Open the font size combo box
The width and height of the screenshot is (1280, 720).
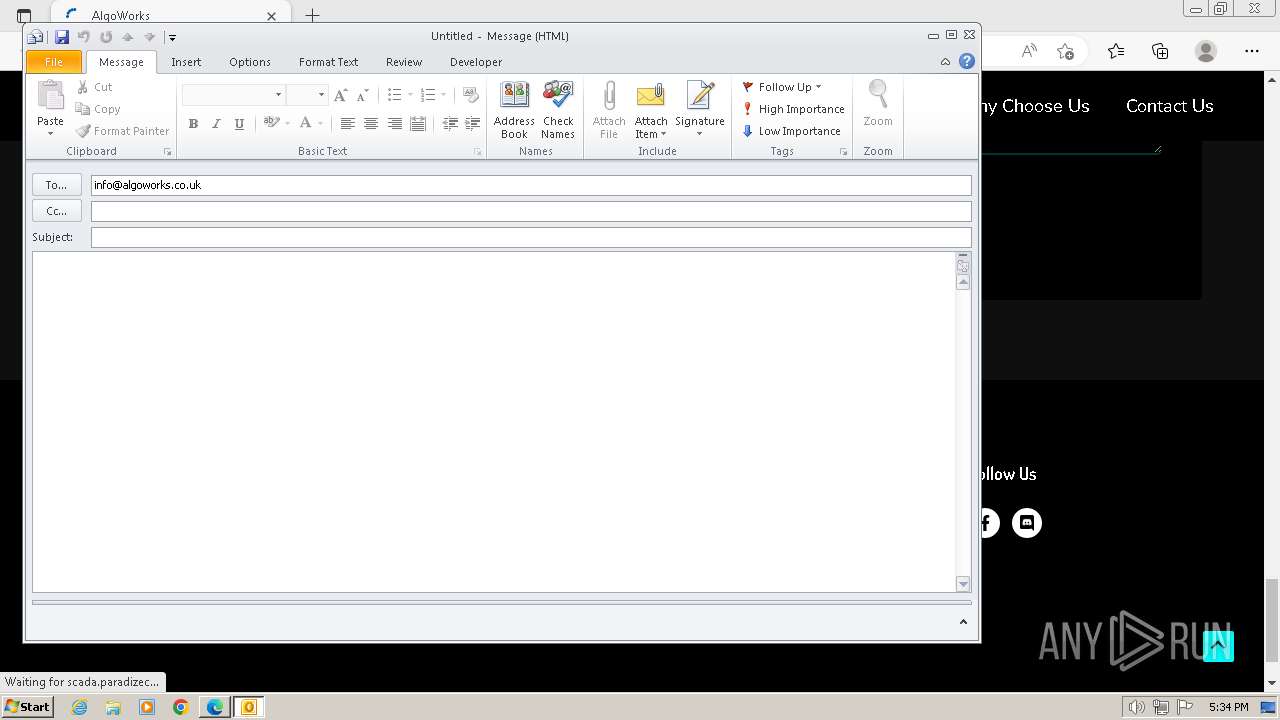click(x=307, y=95)
